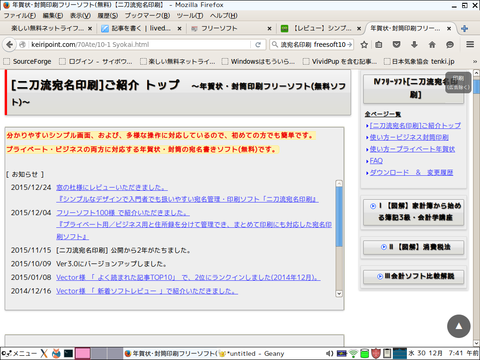Open the ダウンロード & 変更履歴 link

pos(411,172)
